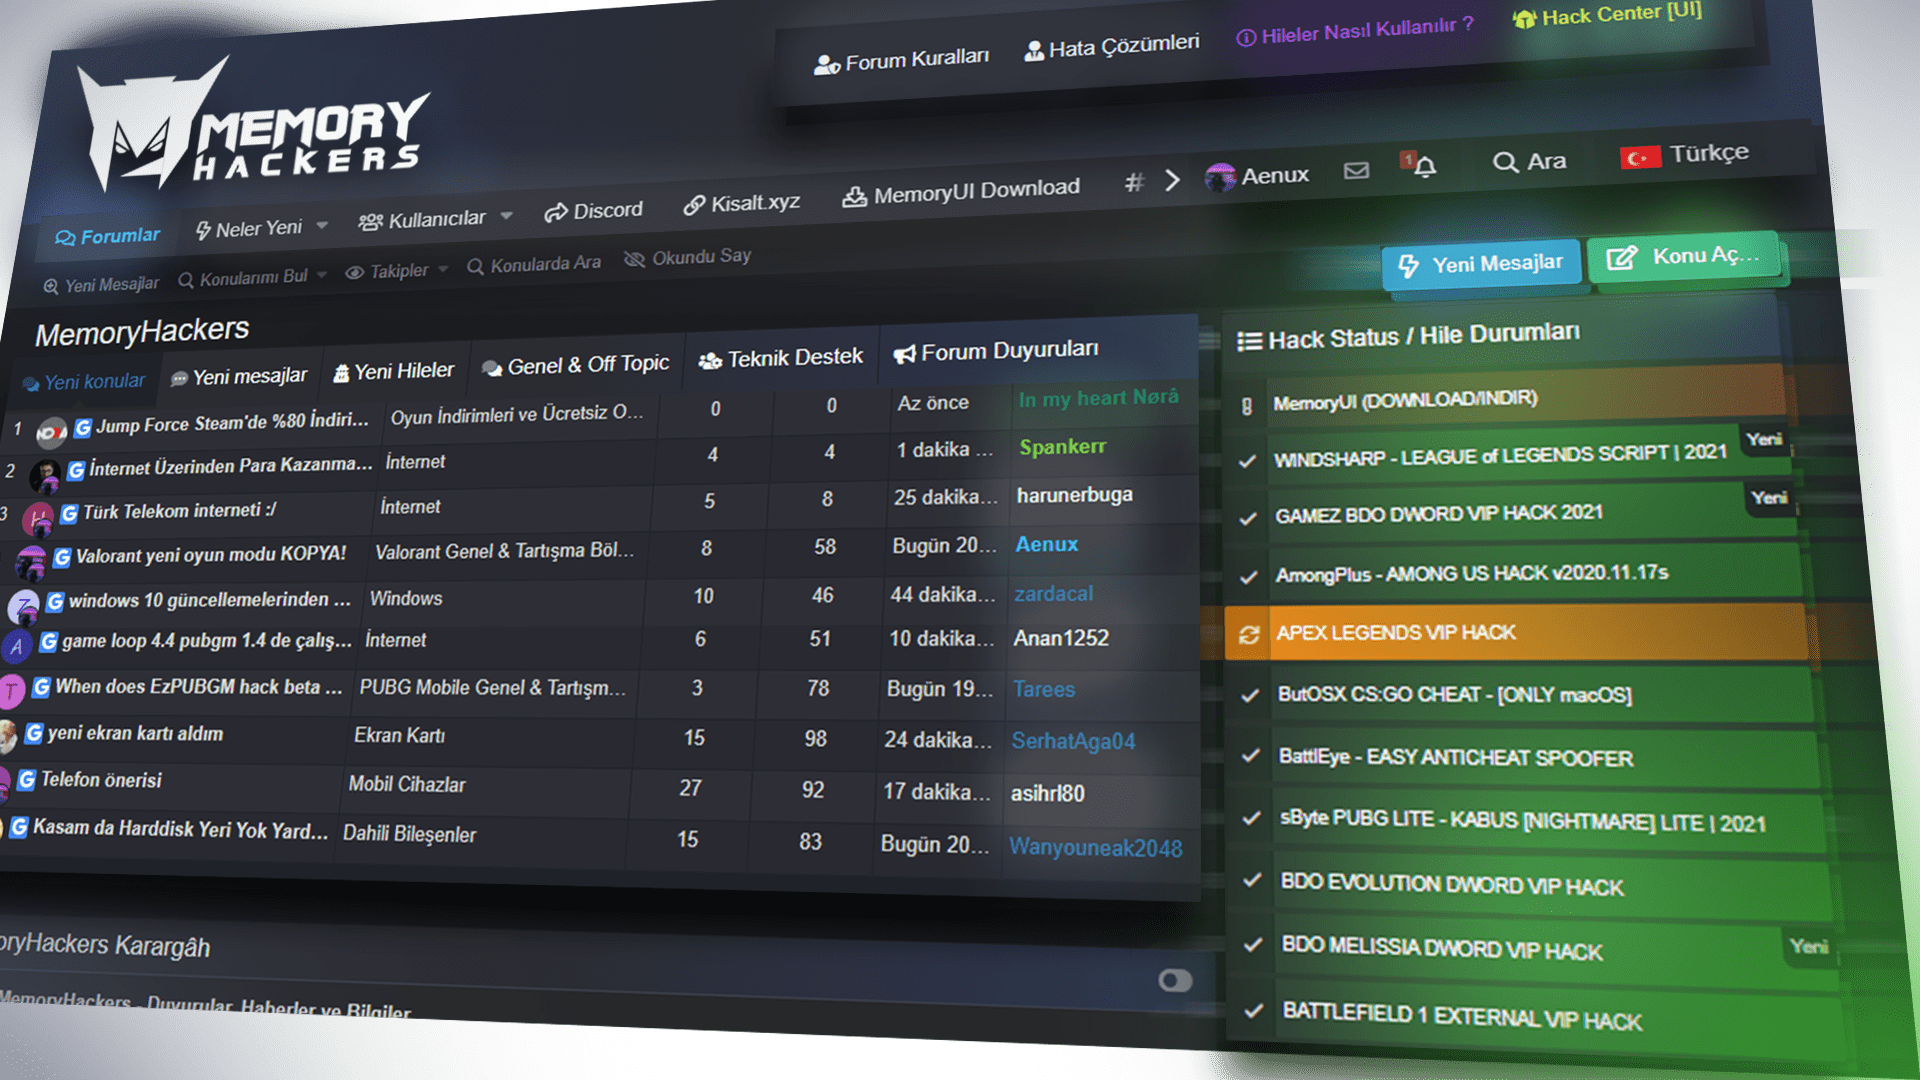The height and width of the screenshot is (1080, 1920).
Task: Click checkmark beside AmongPlus hack
Action: (x=1248, y=577)
